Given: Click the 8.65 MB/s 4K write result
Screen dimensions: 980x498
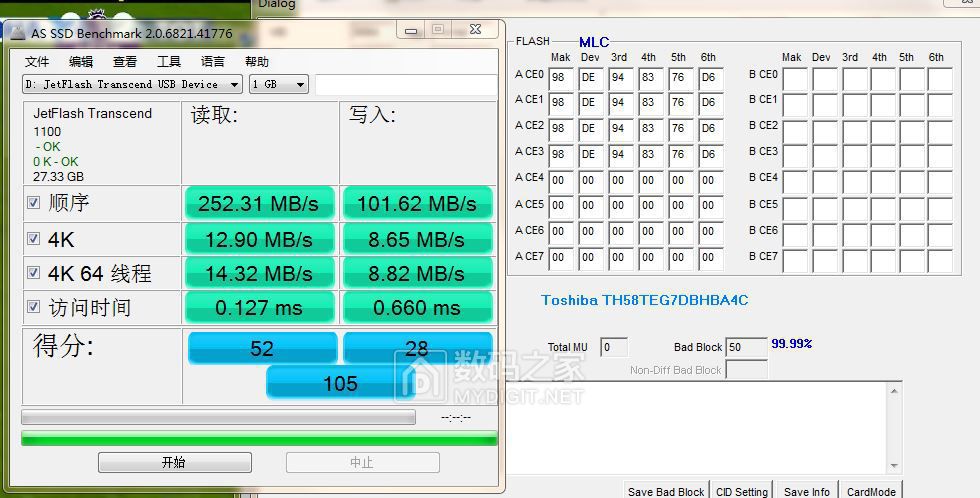Looking at the screenshot, I should pyautogui.click(x=418, y=239).
